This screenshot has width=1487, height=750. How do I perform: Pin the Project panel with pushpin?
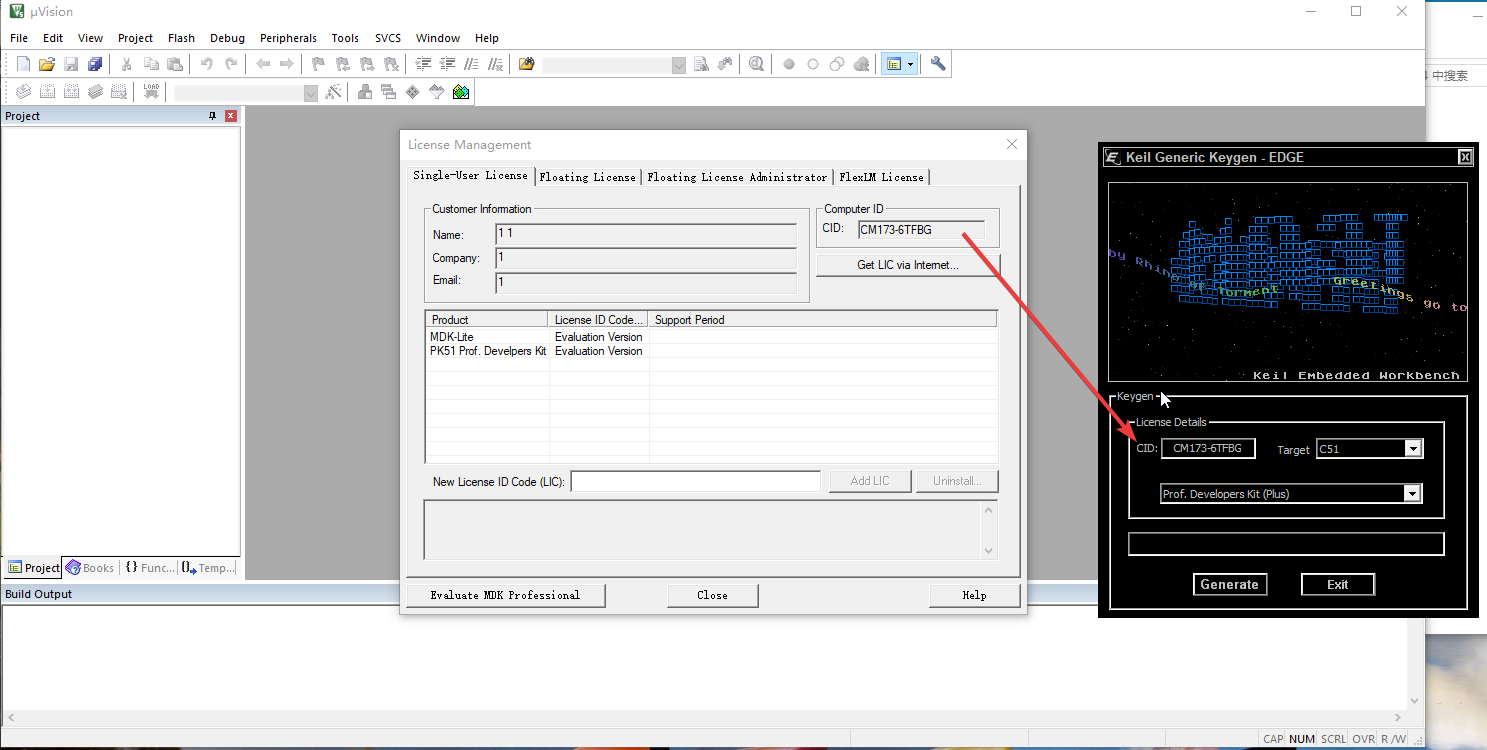pyautogui.click(x=212, y=116)
